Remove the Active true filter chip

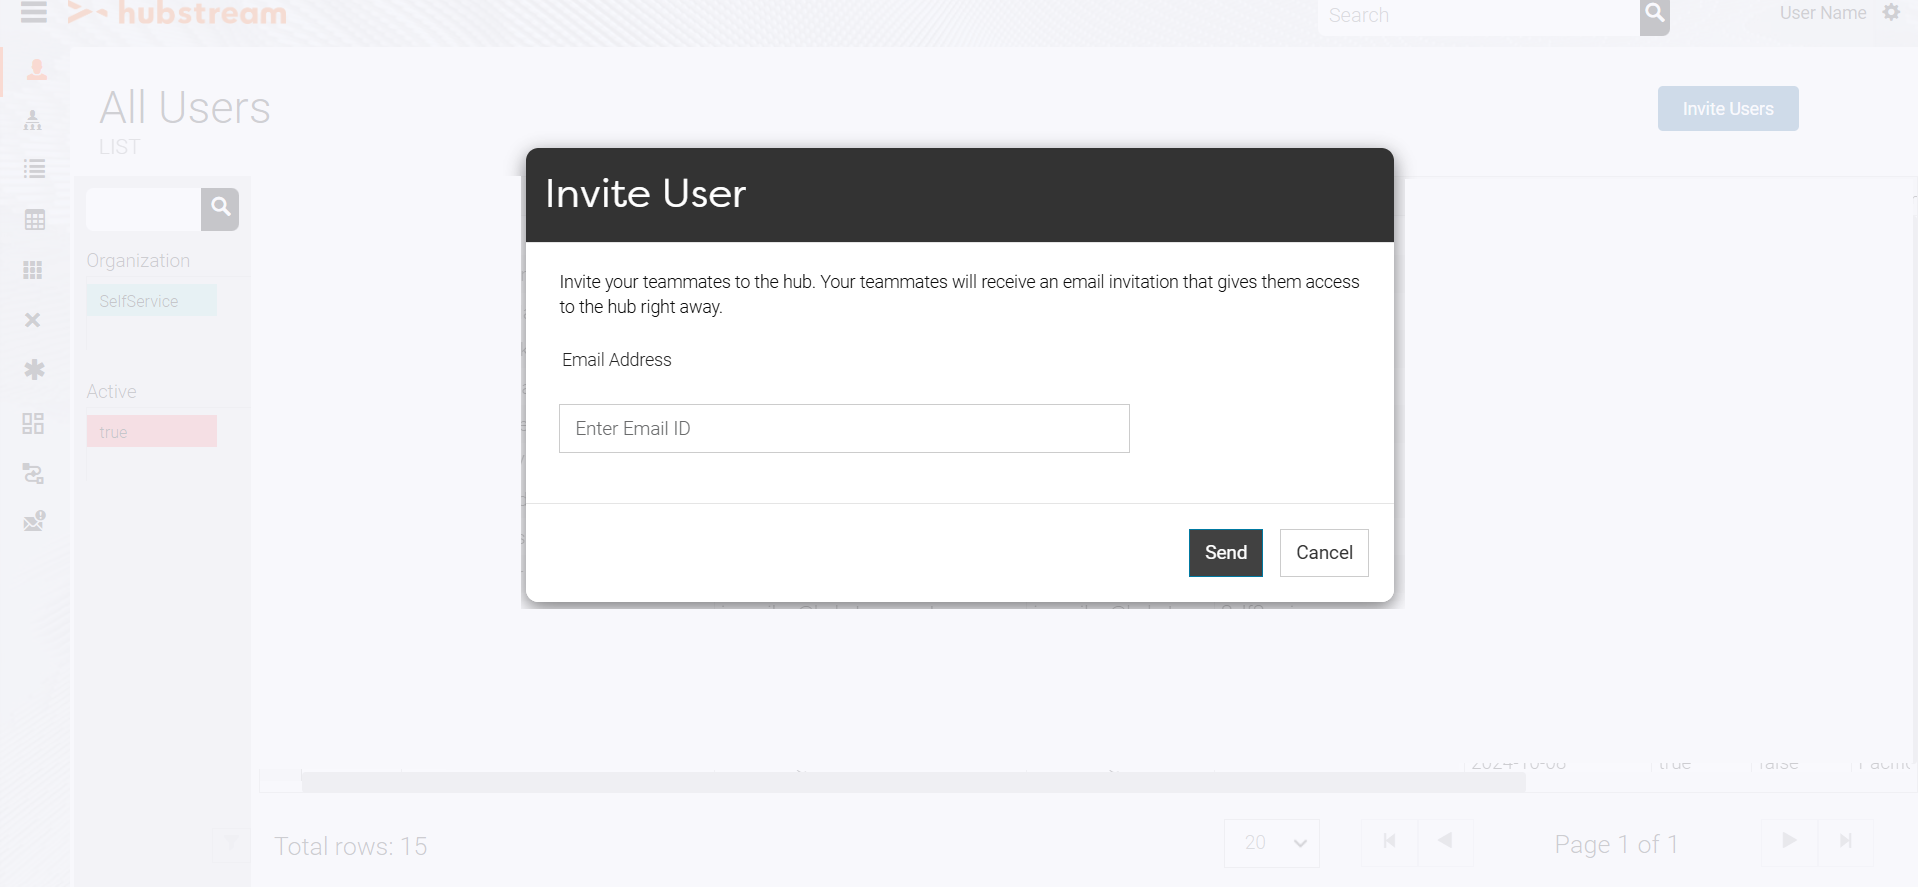coord(151,431)
